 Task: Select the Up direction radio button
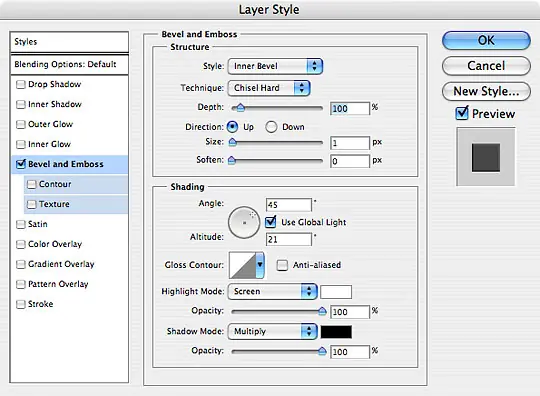pos(232,127)
